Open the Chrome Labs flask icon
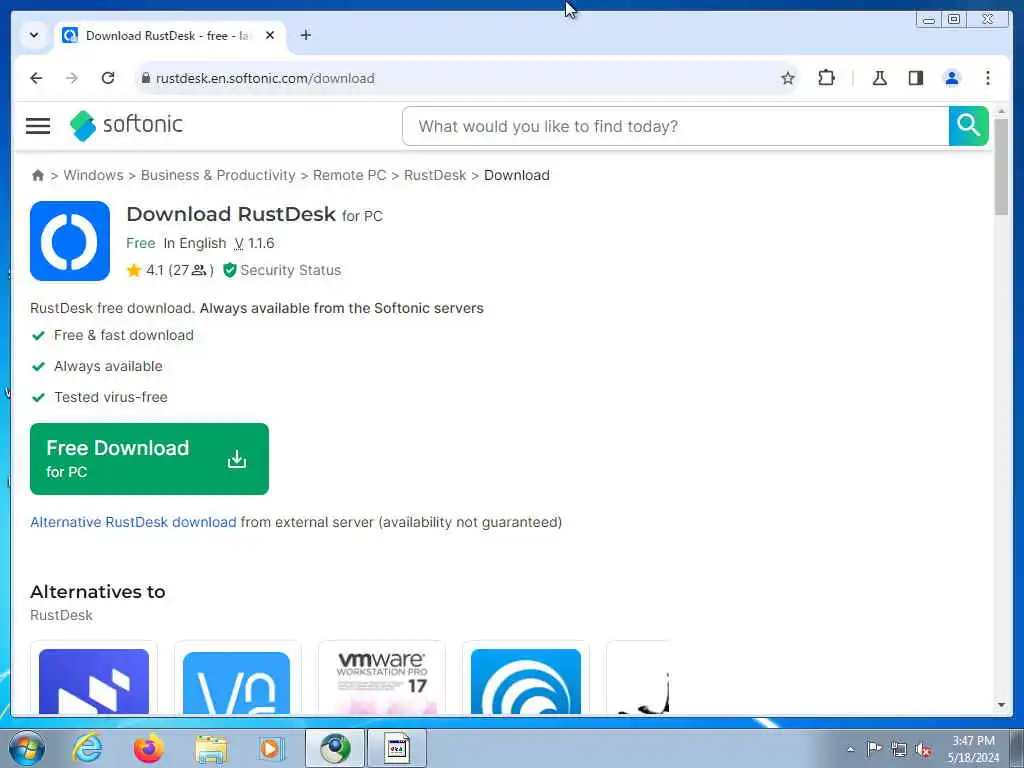The image size is (1024, 768). point(880,78)
